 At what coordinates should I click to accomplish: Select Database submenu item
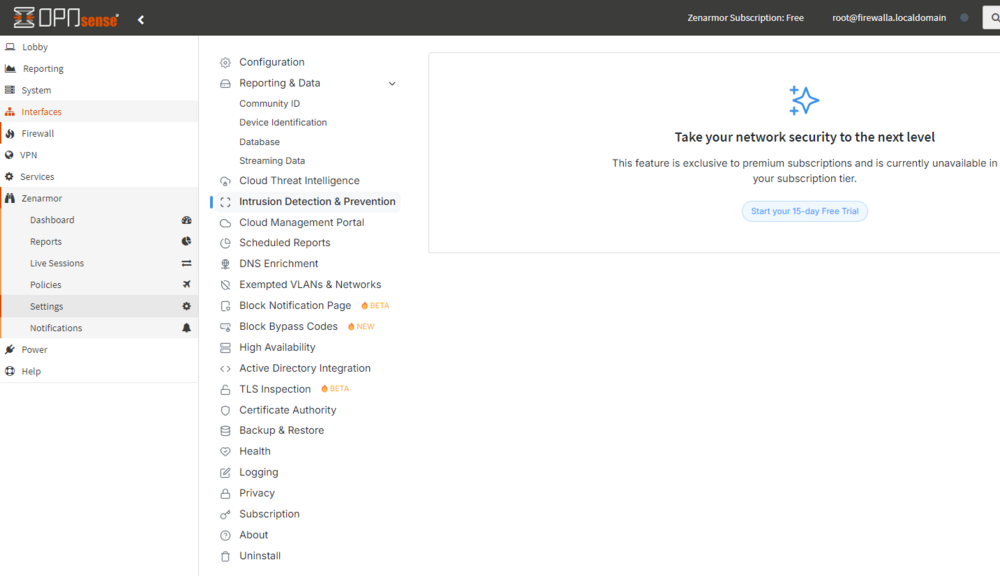(x=260, y=142)
